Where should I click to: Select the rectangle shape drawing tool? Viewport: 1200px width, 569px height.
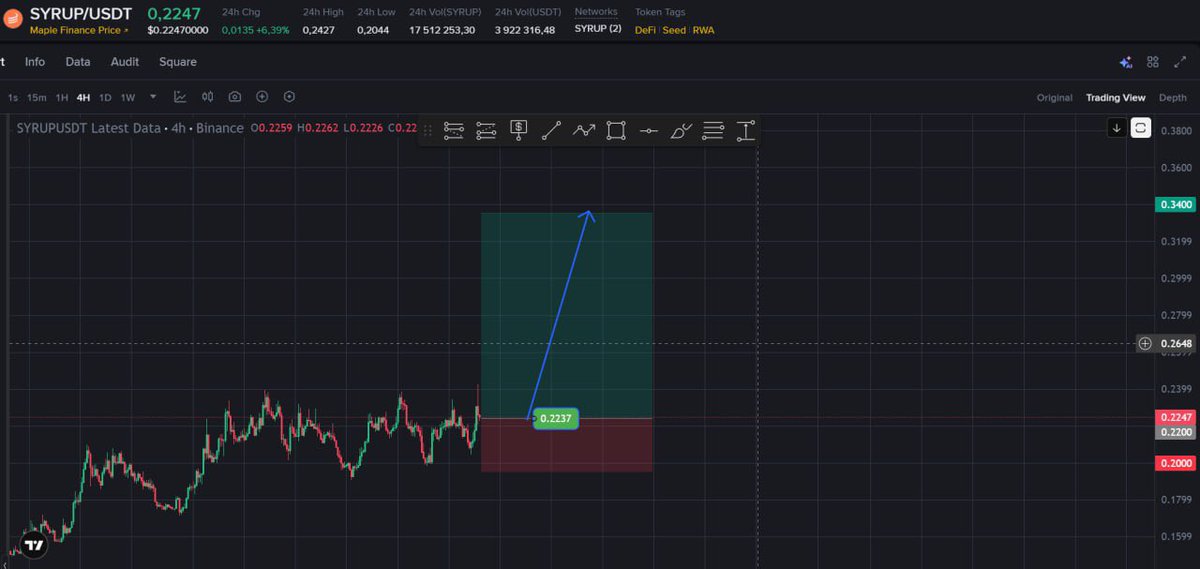pos(616,130)
